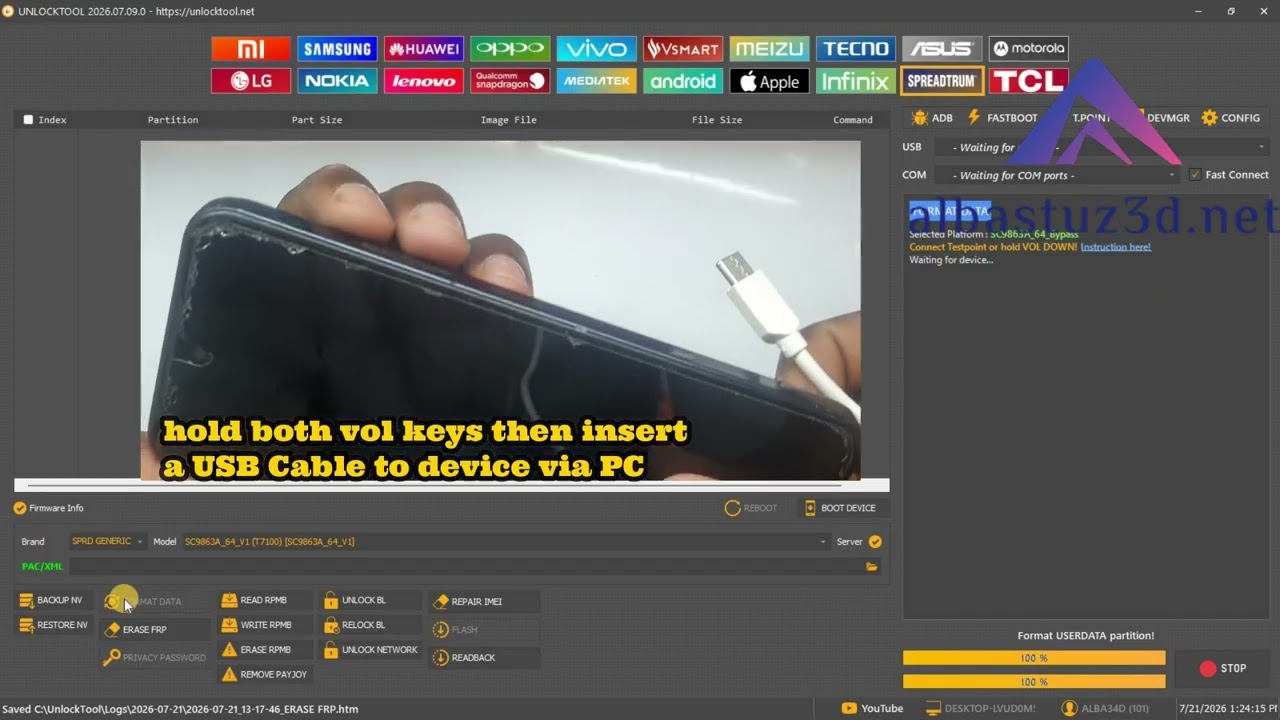This screenshot has height=720, width=1280.
Task: Click the BACKUP NV button
Action: point(51,601)
